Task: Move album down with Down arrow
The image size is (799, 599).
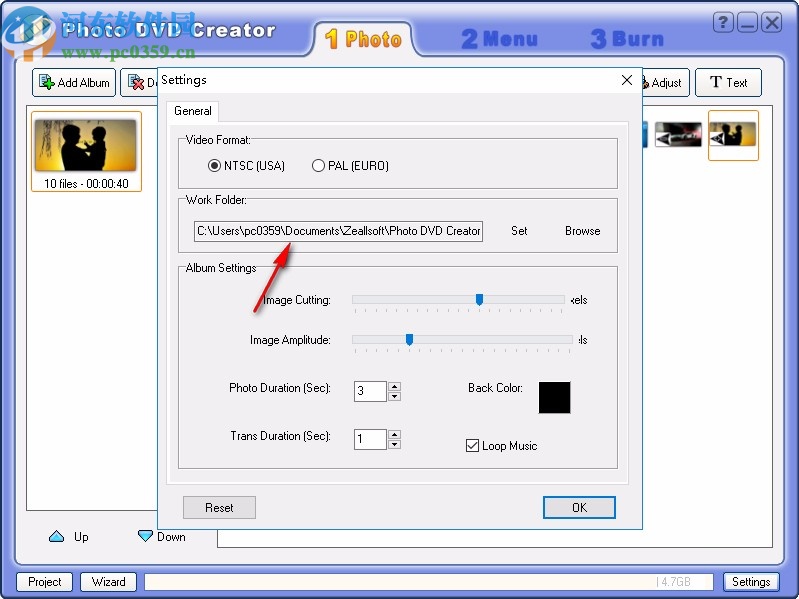Action: coord(162,537)
